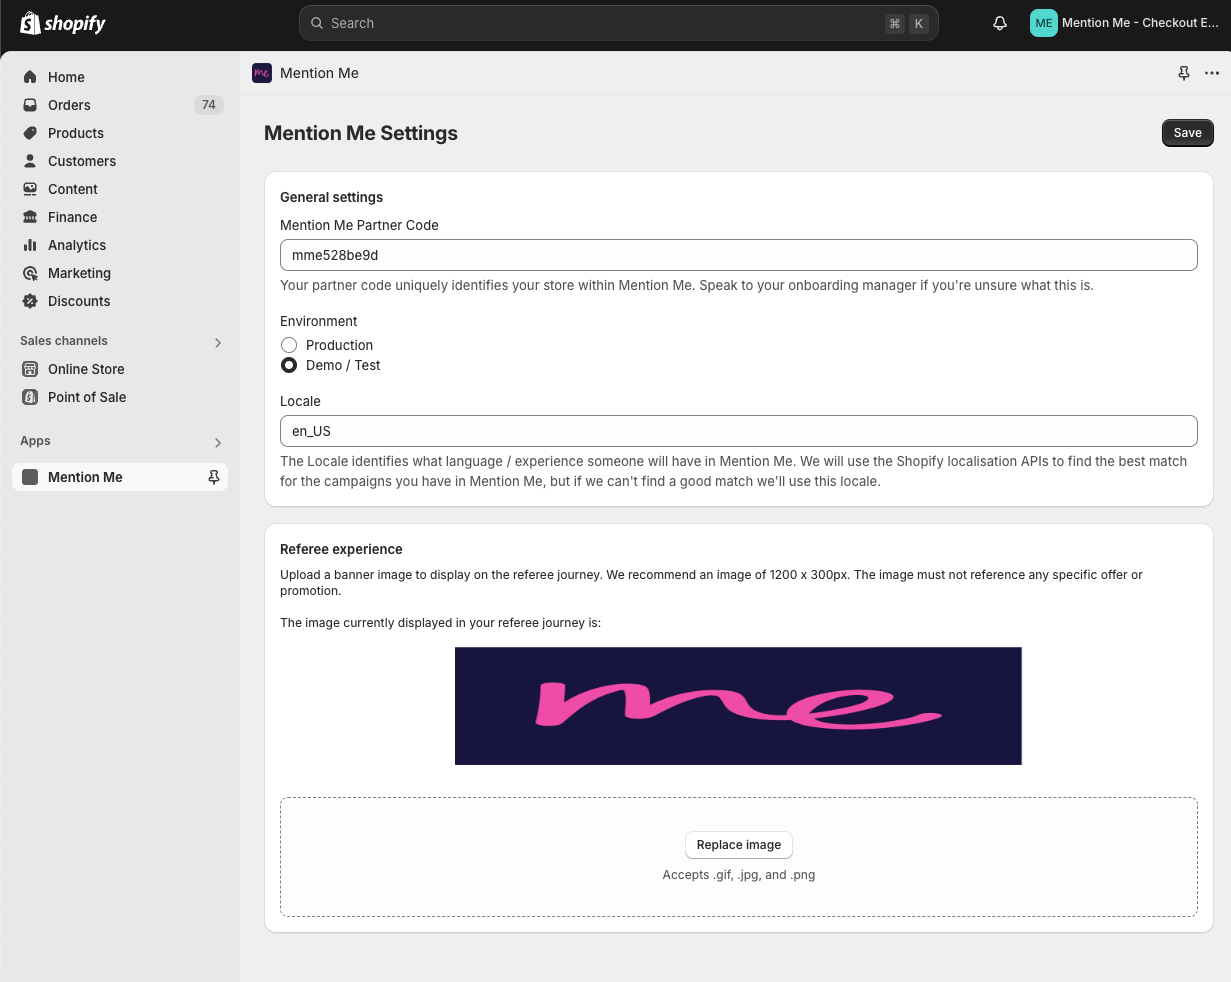This screenshot has height=982, width=1231.
Task: Click the pin icon in app header
Action: click(x=1184, y=73)
